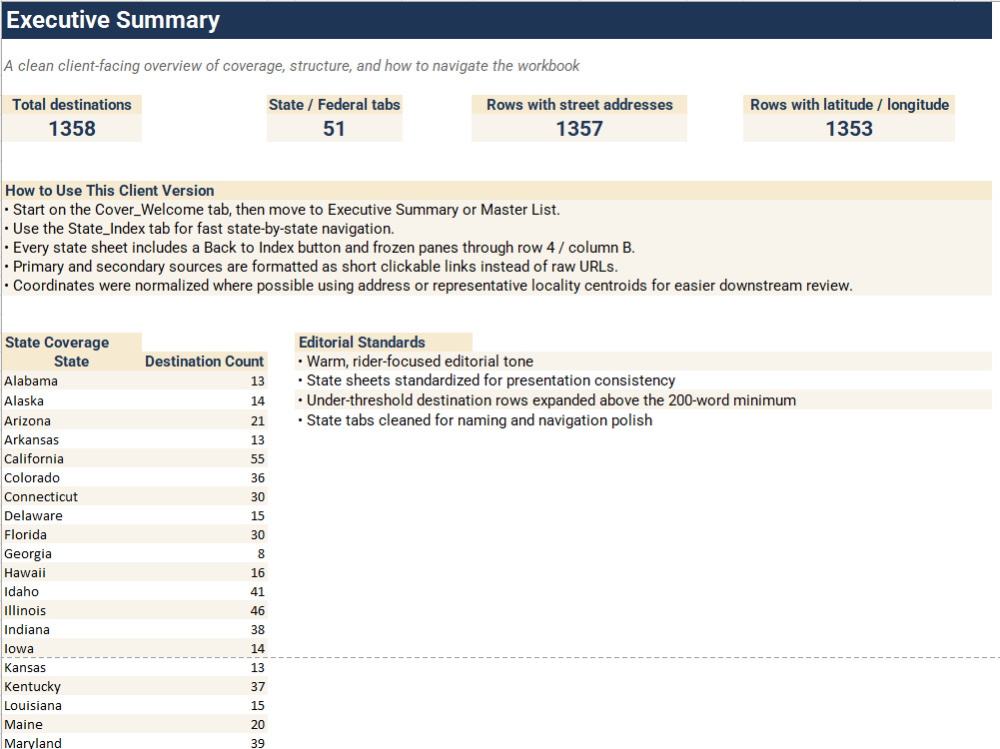
Task: Select Rows with street addresses label
Action: [x=579, y=105]
